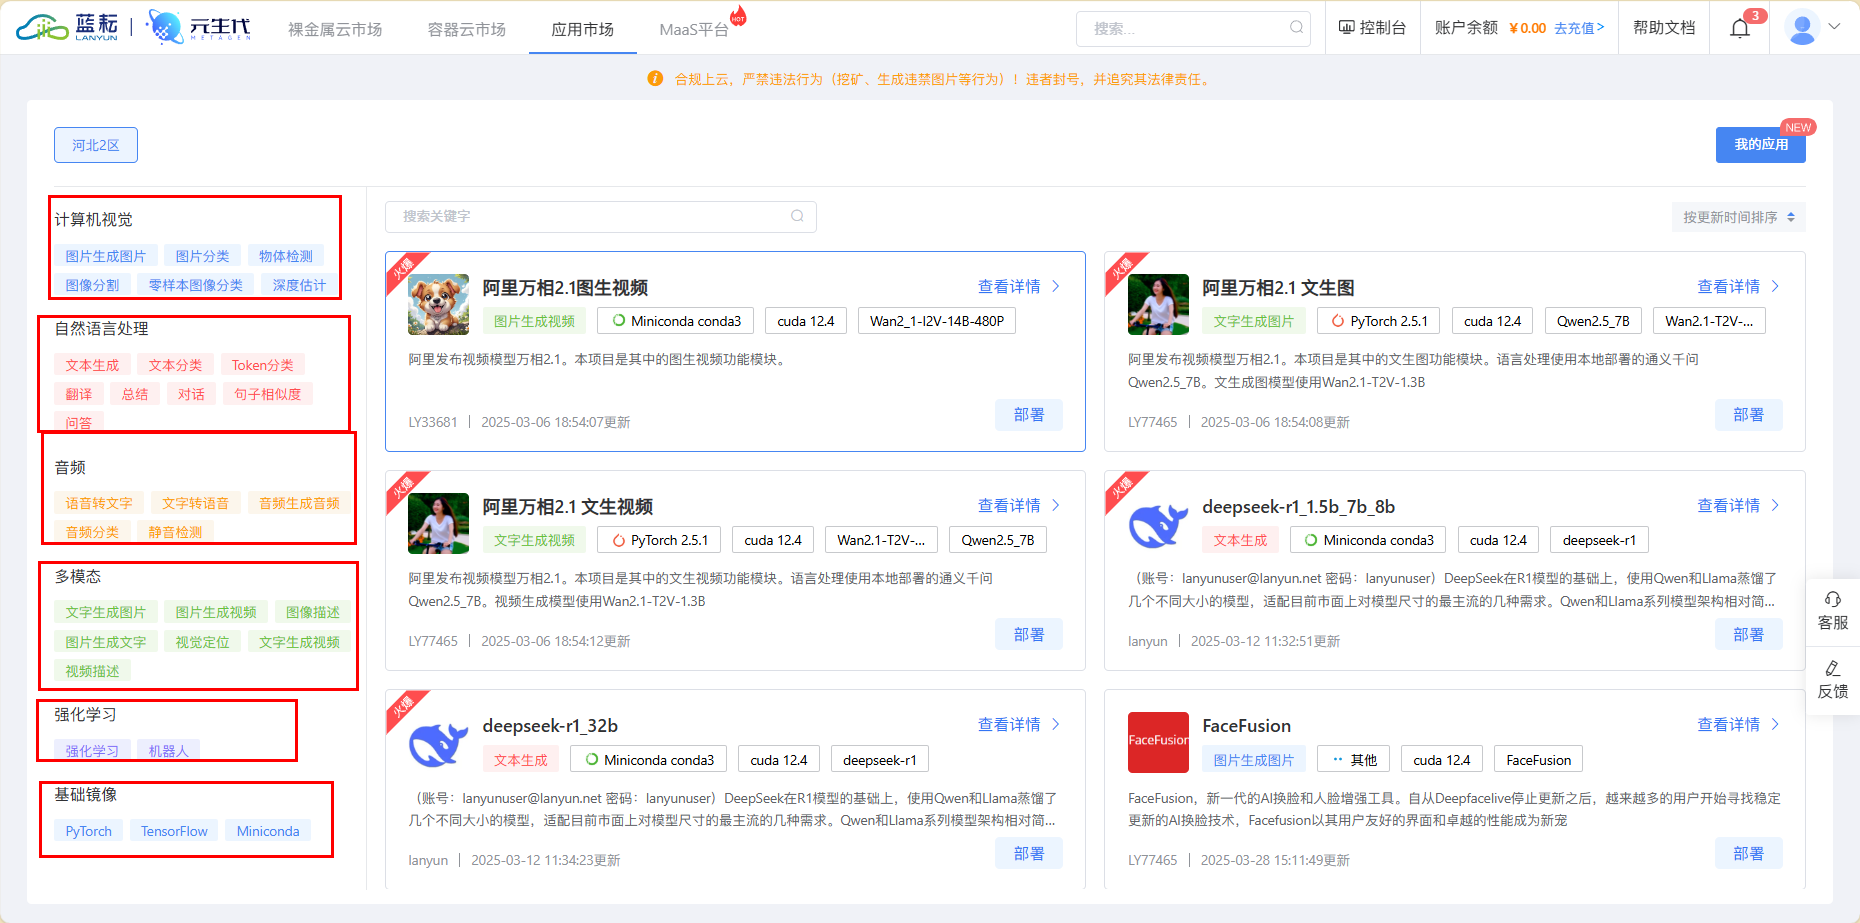Filter by 文本生成 under 自然语言处理

(x=92, y=366)
